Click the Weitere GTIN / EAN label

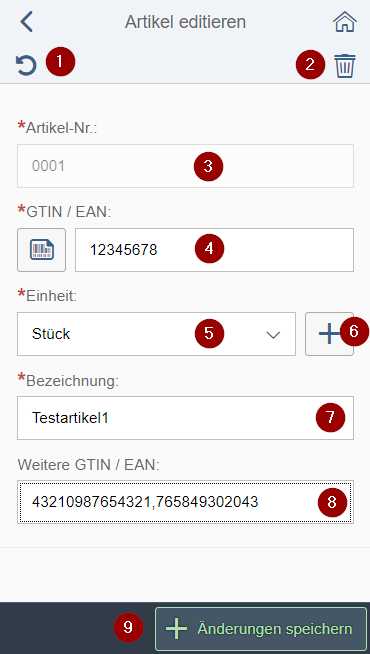click(x=89, y=464)
